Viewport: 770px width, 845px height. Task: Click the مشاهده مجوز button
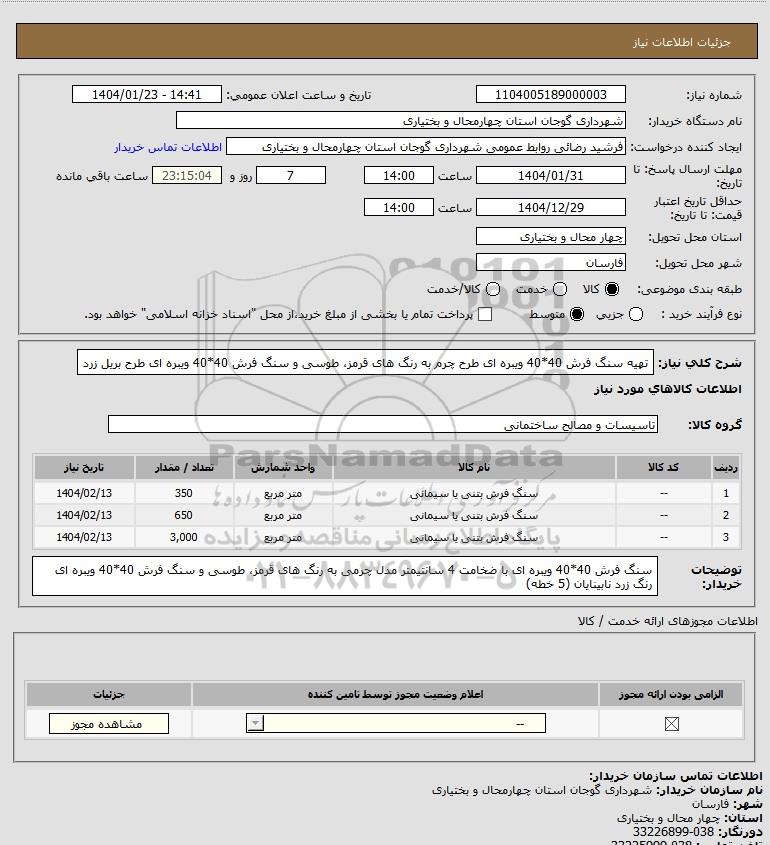coord(108,724)
